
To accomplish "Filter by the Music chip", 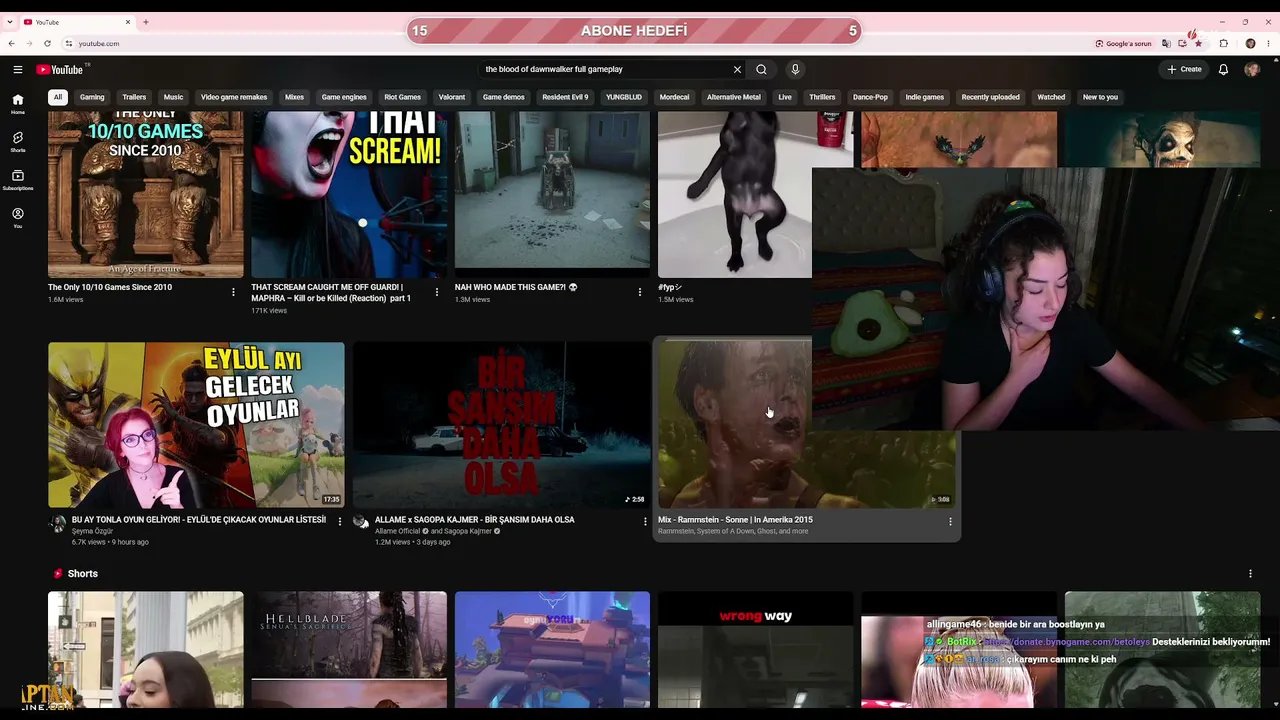I will tap(174, 97).
